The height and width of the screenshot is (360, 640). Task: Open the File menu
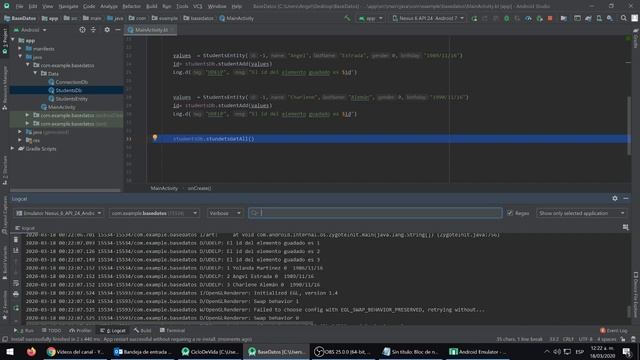[19, 6]
